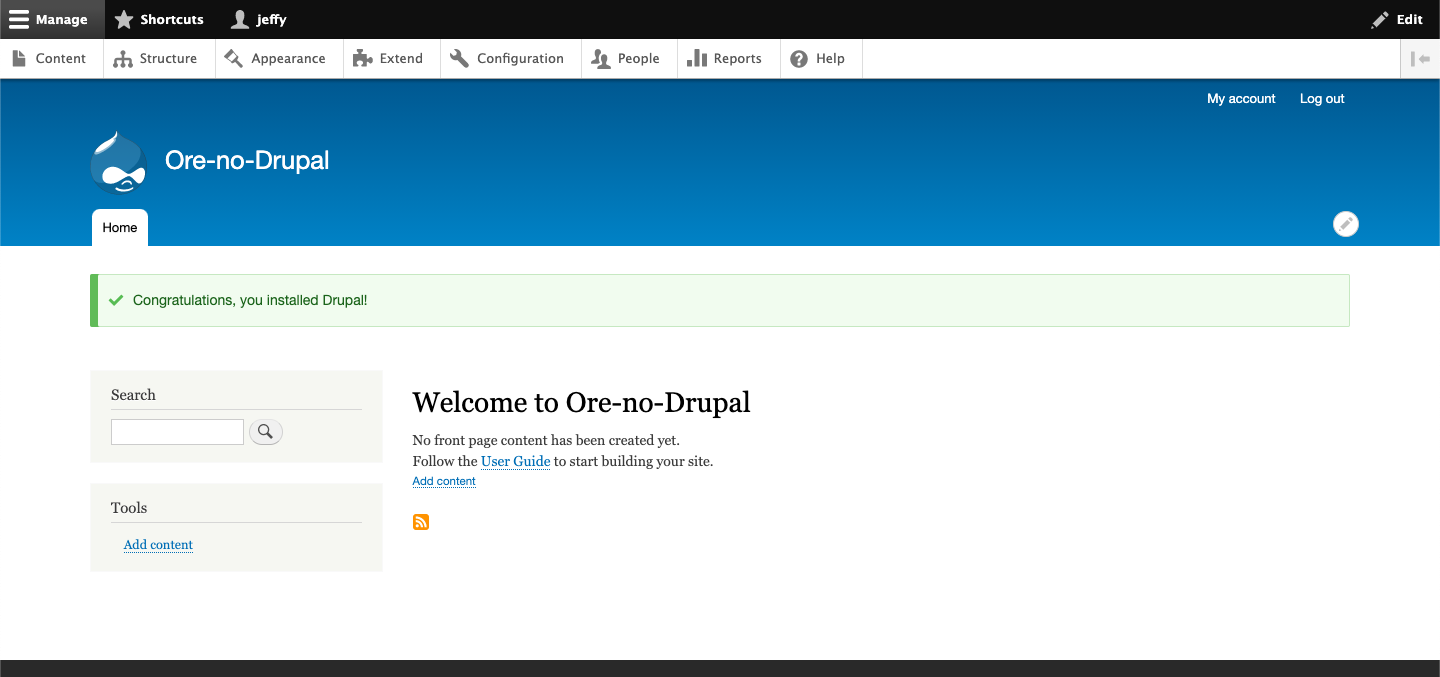Click "No front page content" text
Viewport: 1440px width, 677px height.
coord(546,440)
